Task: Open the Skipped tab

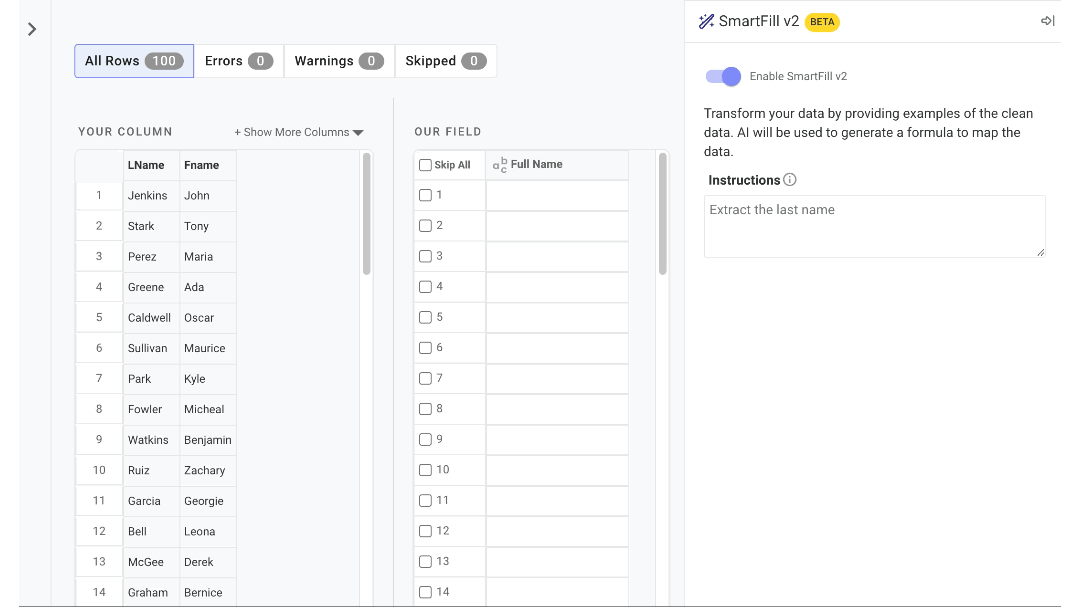Action: (445, 61)
